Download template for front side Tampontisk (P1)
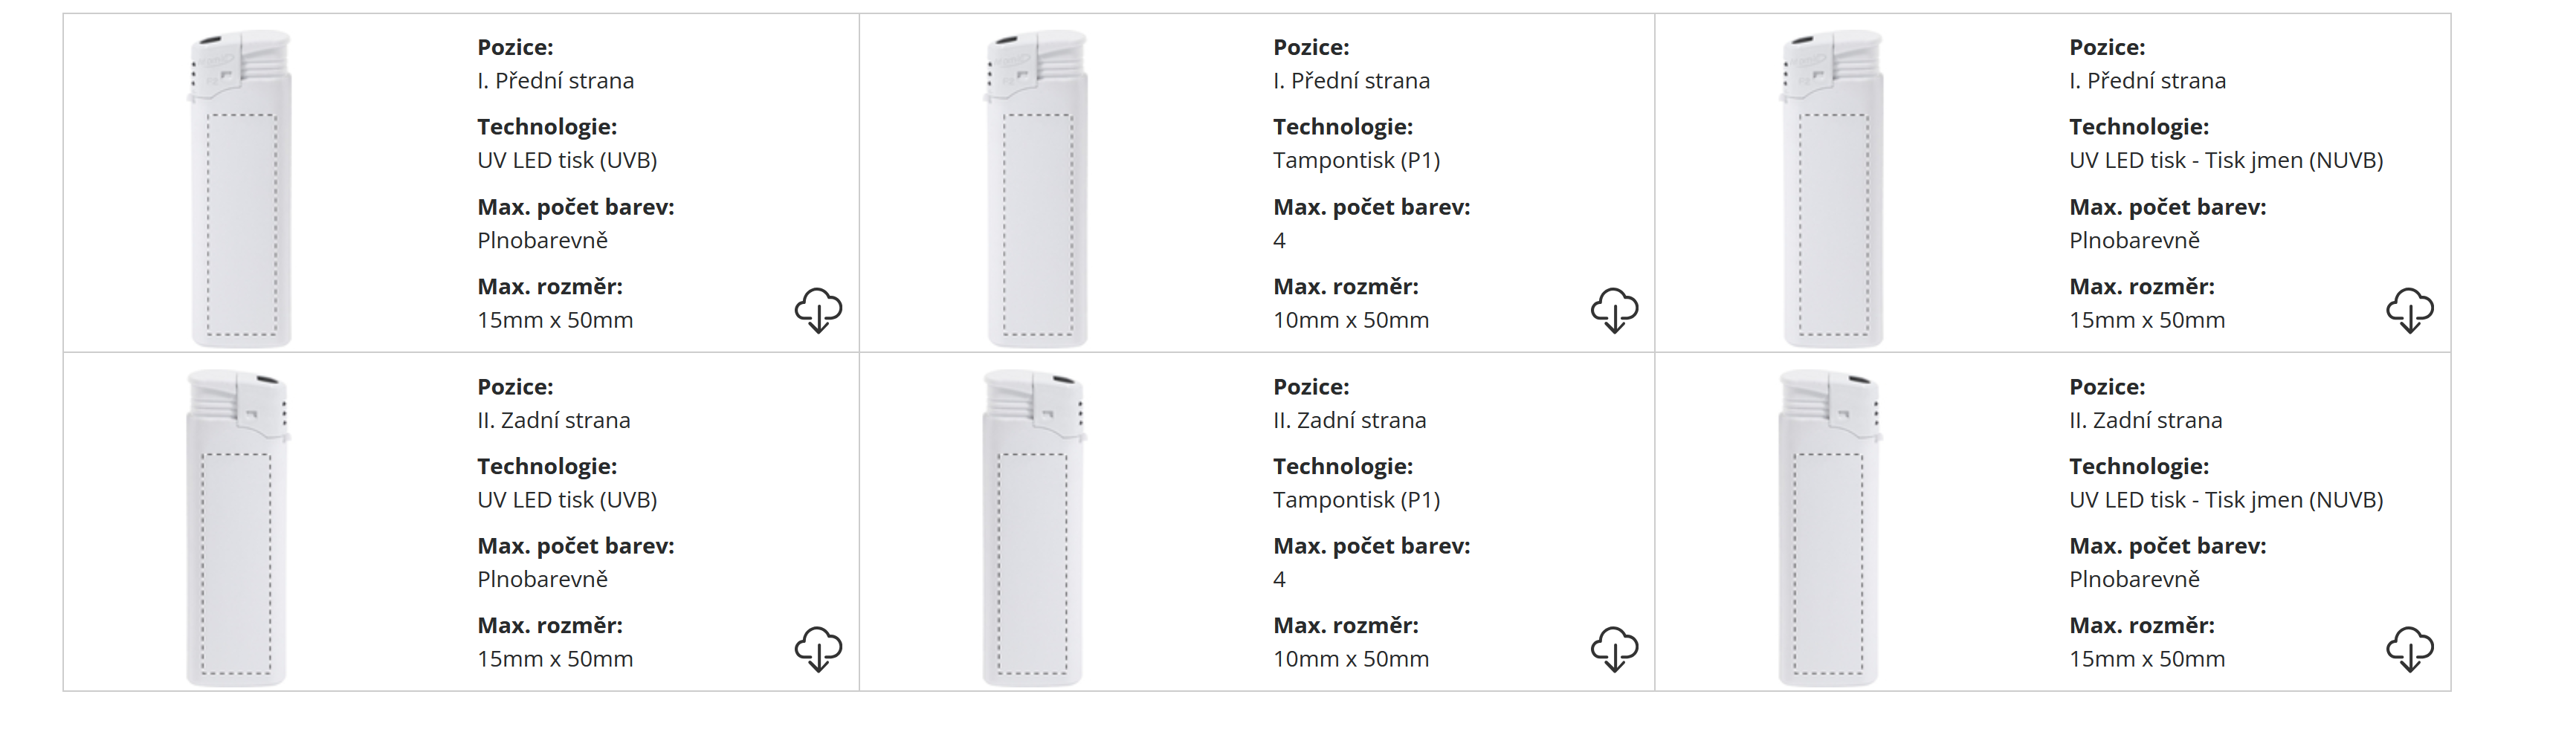 (x=1614, y=310)
